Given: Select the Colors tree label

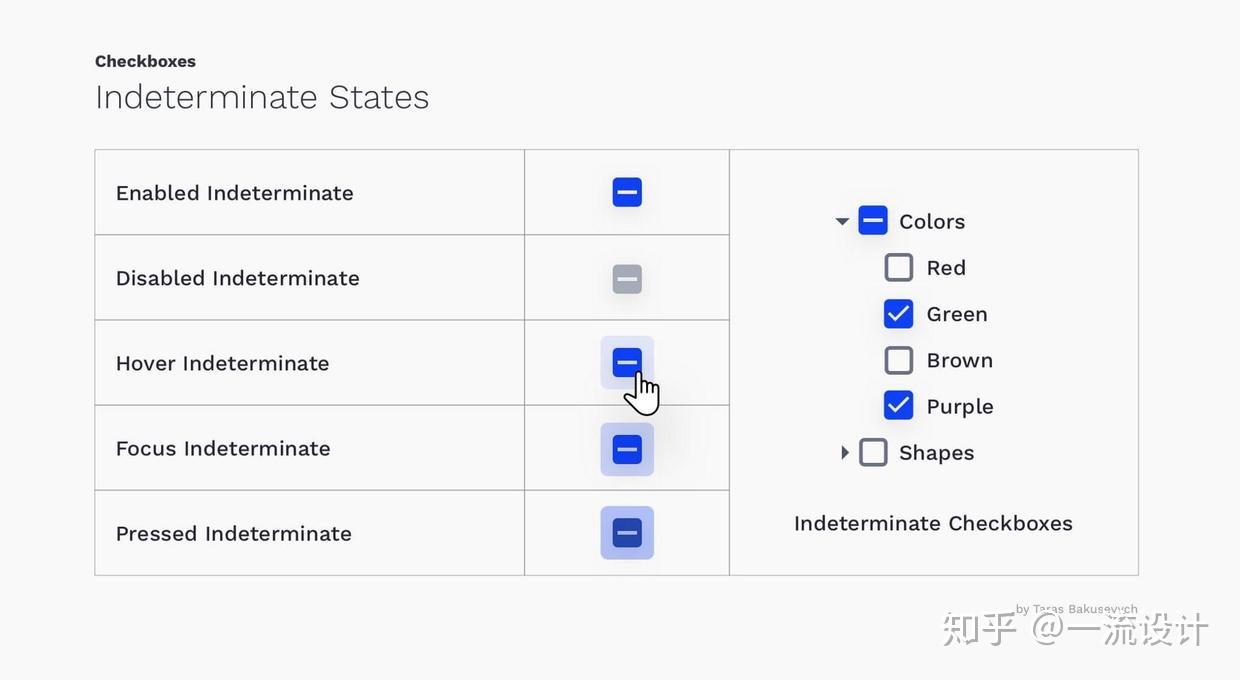Looking at the screenshot, I should click(x=932, y=222).
